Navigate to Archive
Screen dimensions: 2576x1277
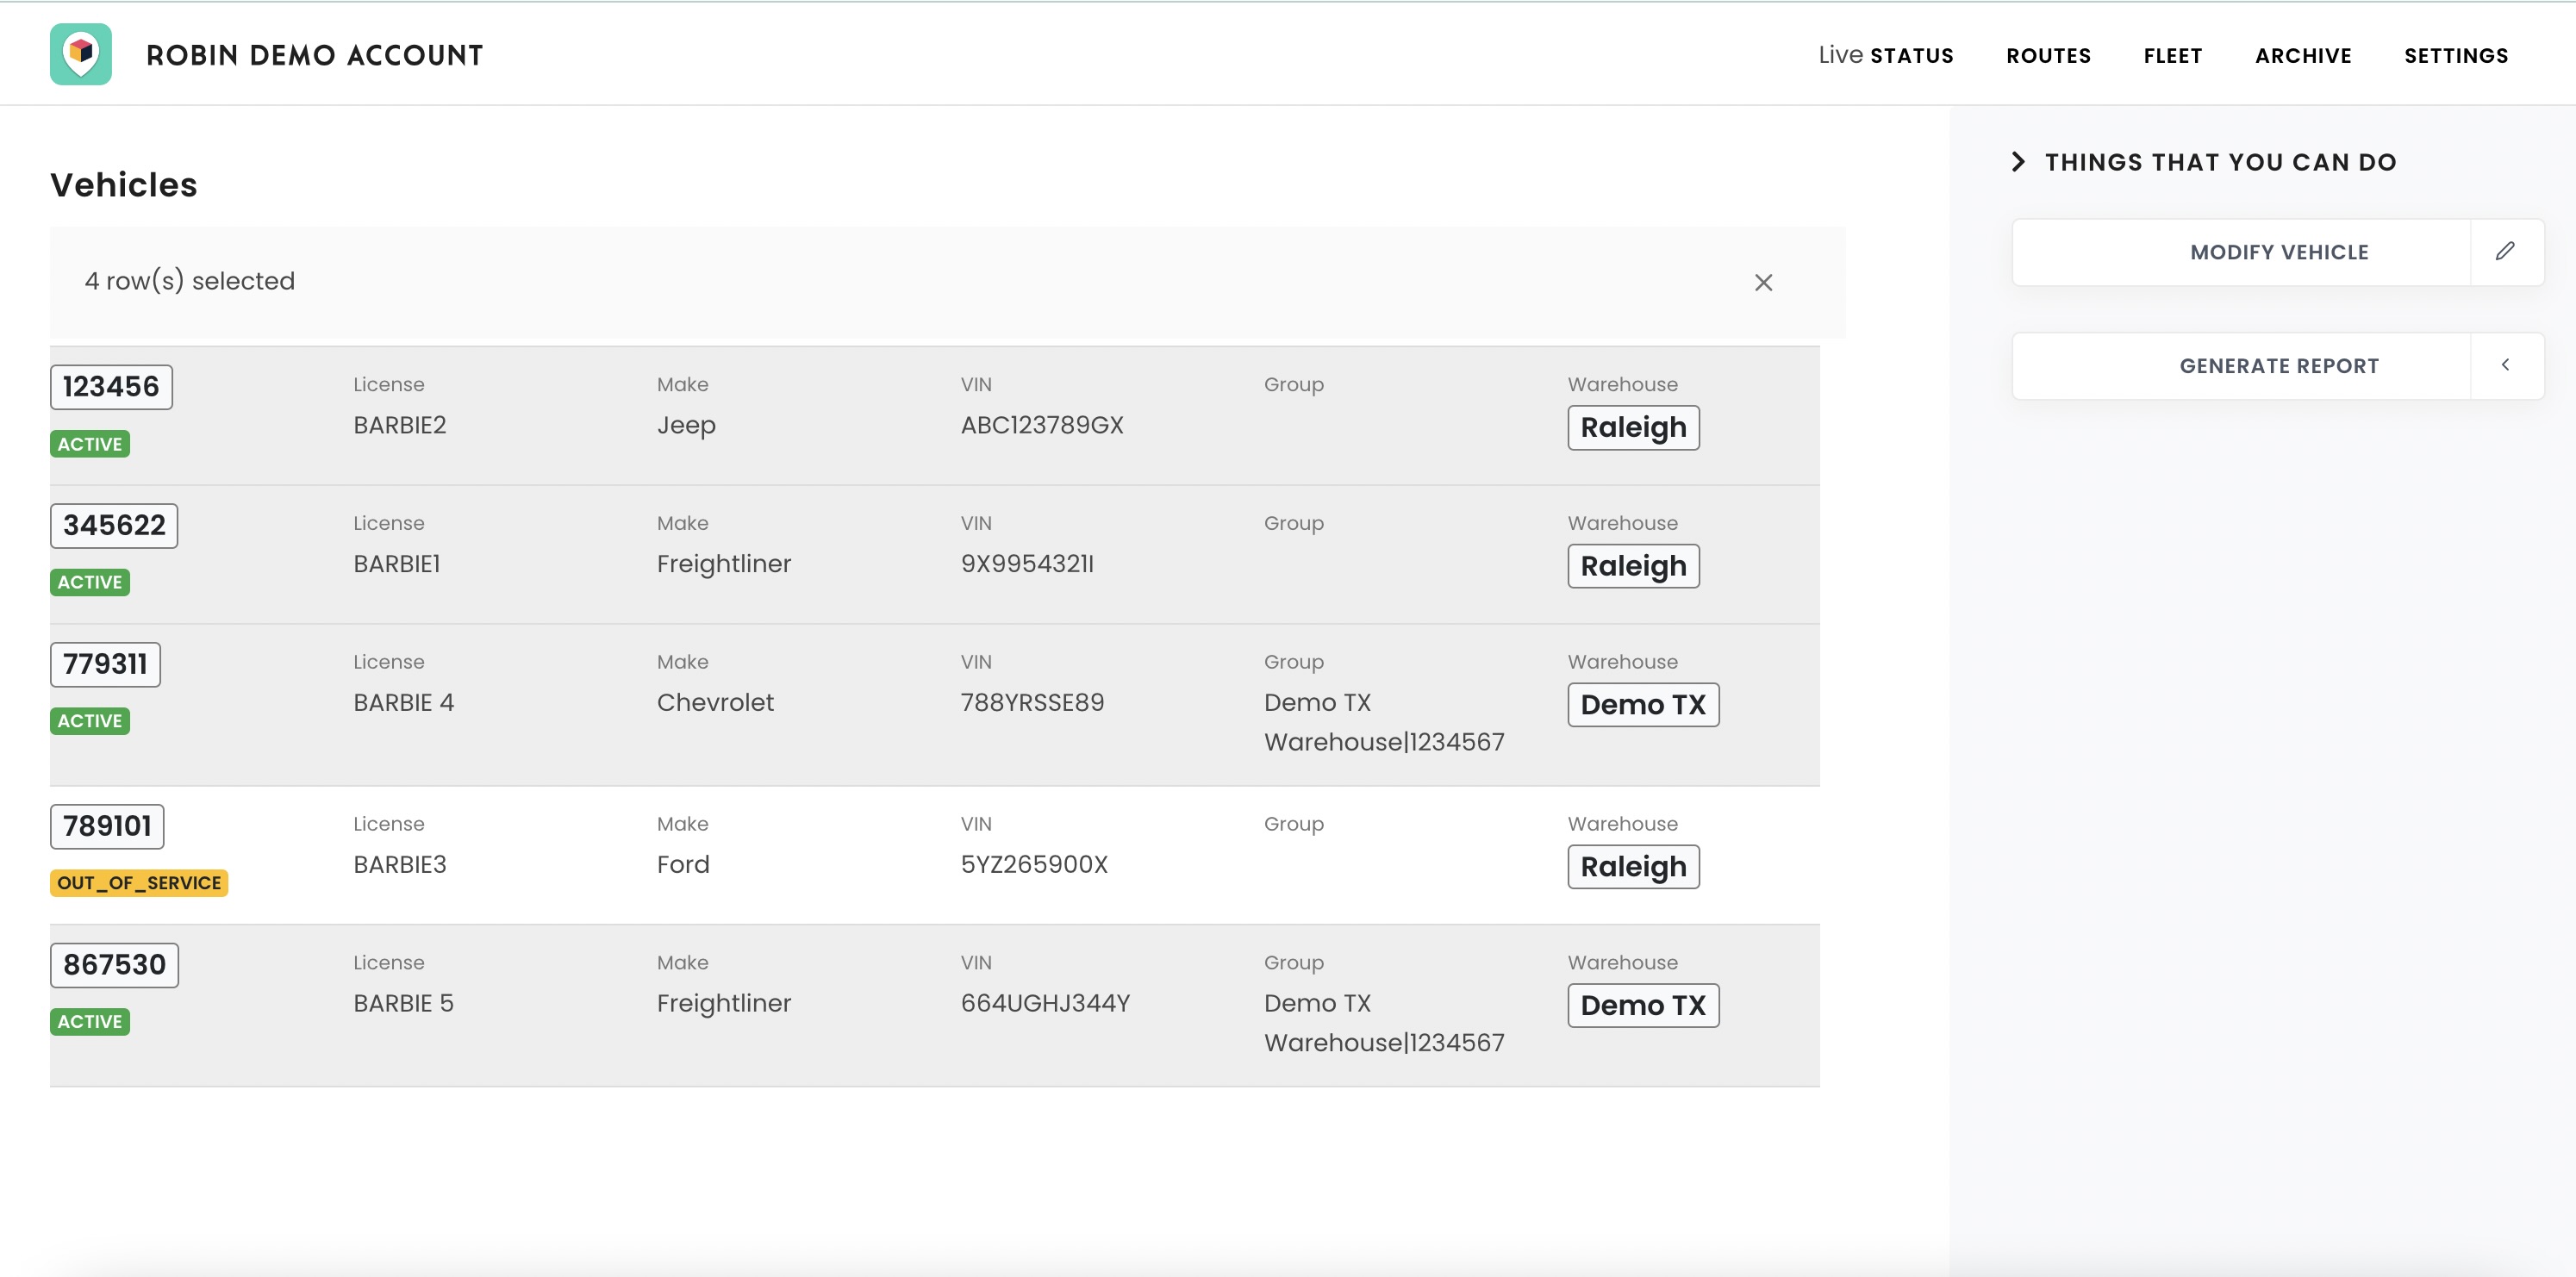click(x=2302, y=56)
